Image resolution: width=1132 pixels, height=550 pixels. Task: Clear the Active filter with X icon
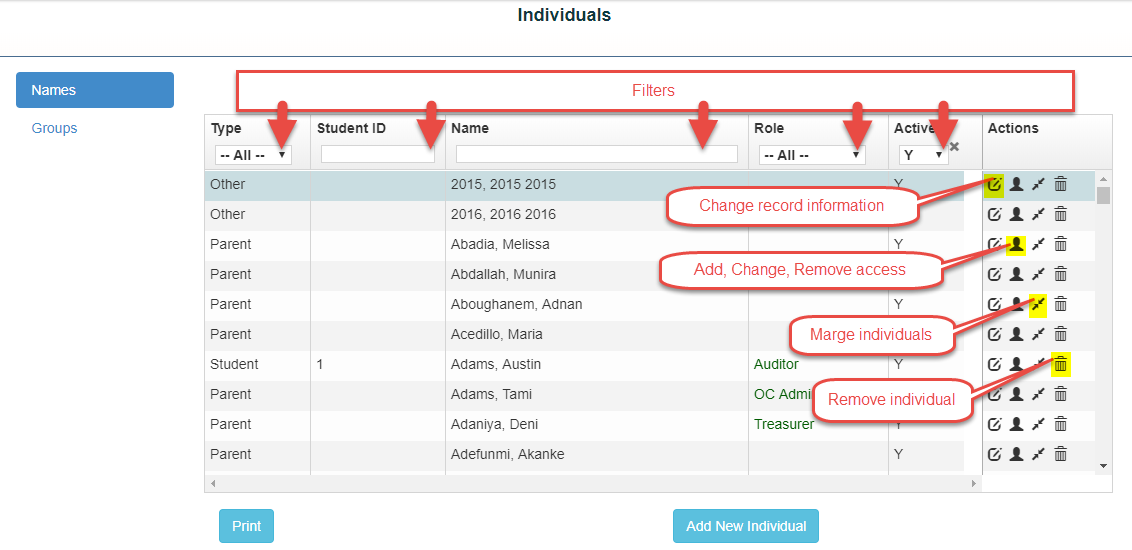click(x=954, y=147)
